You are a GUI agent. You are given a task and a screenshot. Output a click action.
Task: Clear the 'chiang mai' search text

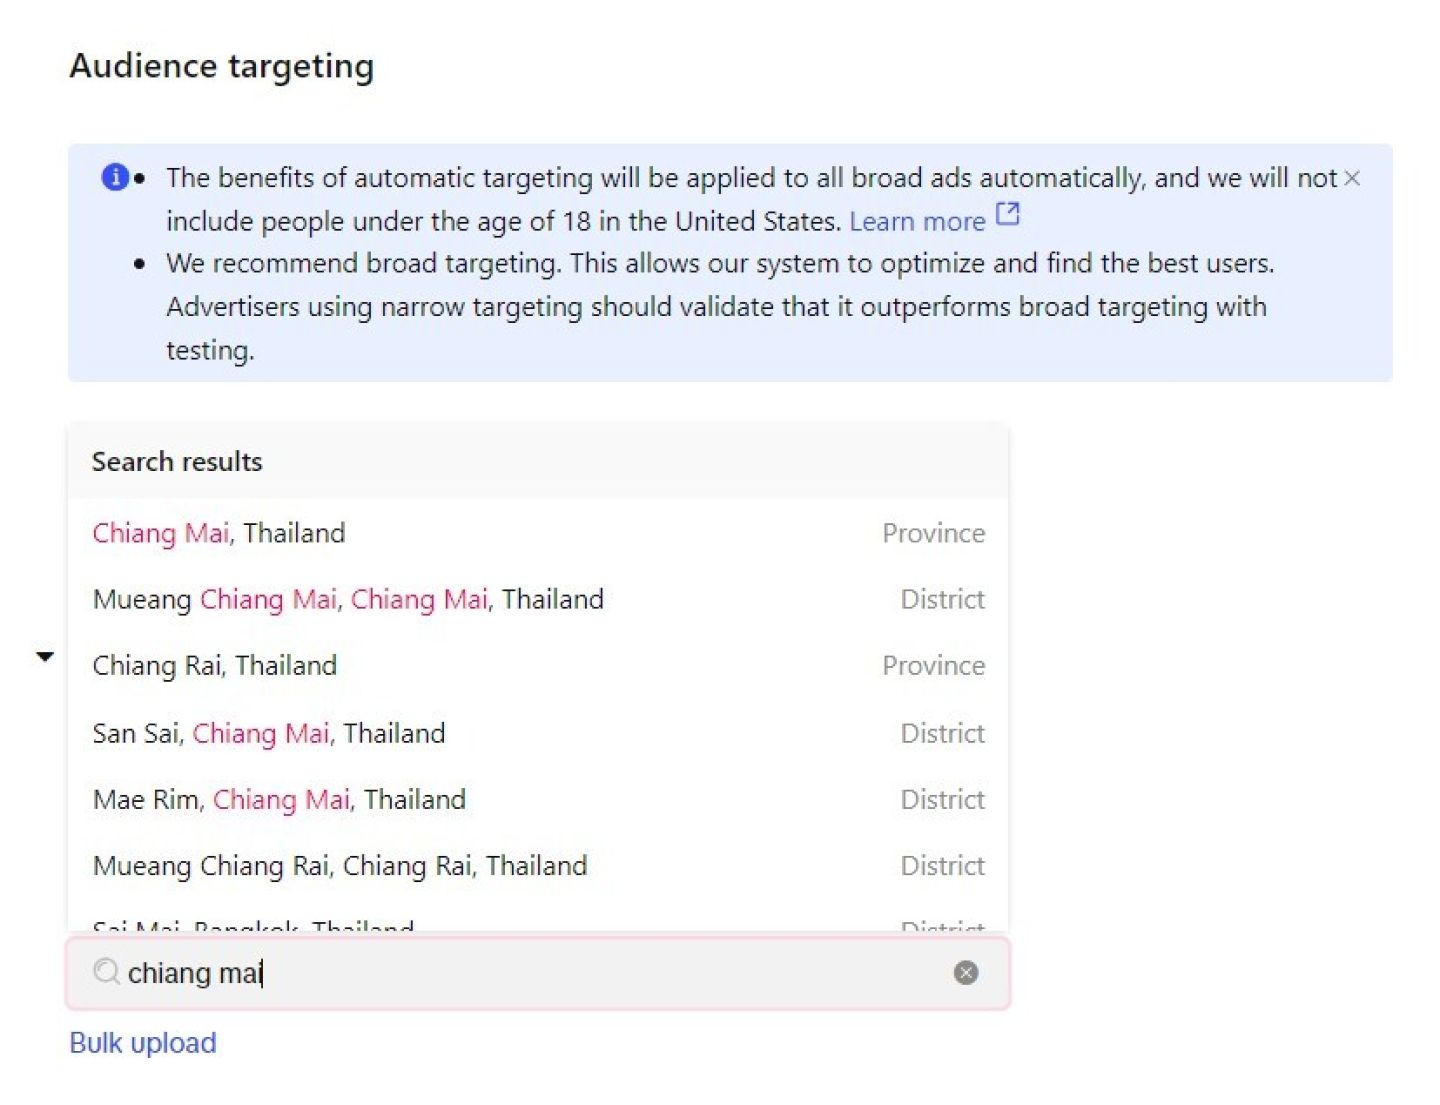tap(965, 973)
